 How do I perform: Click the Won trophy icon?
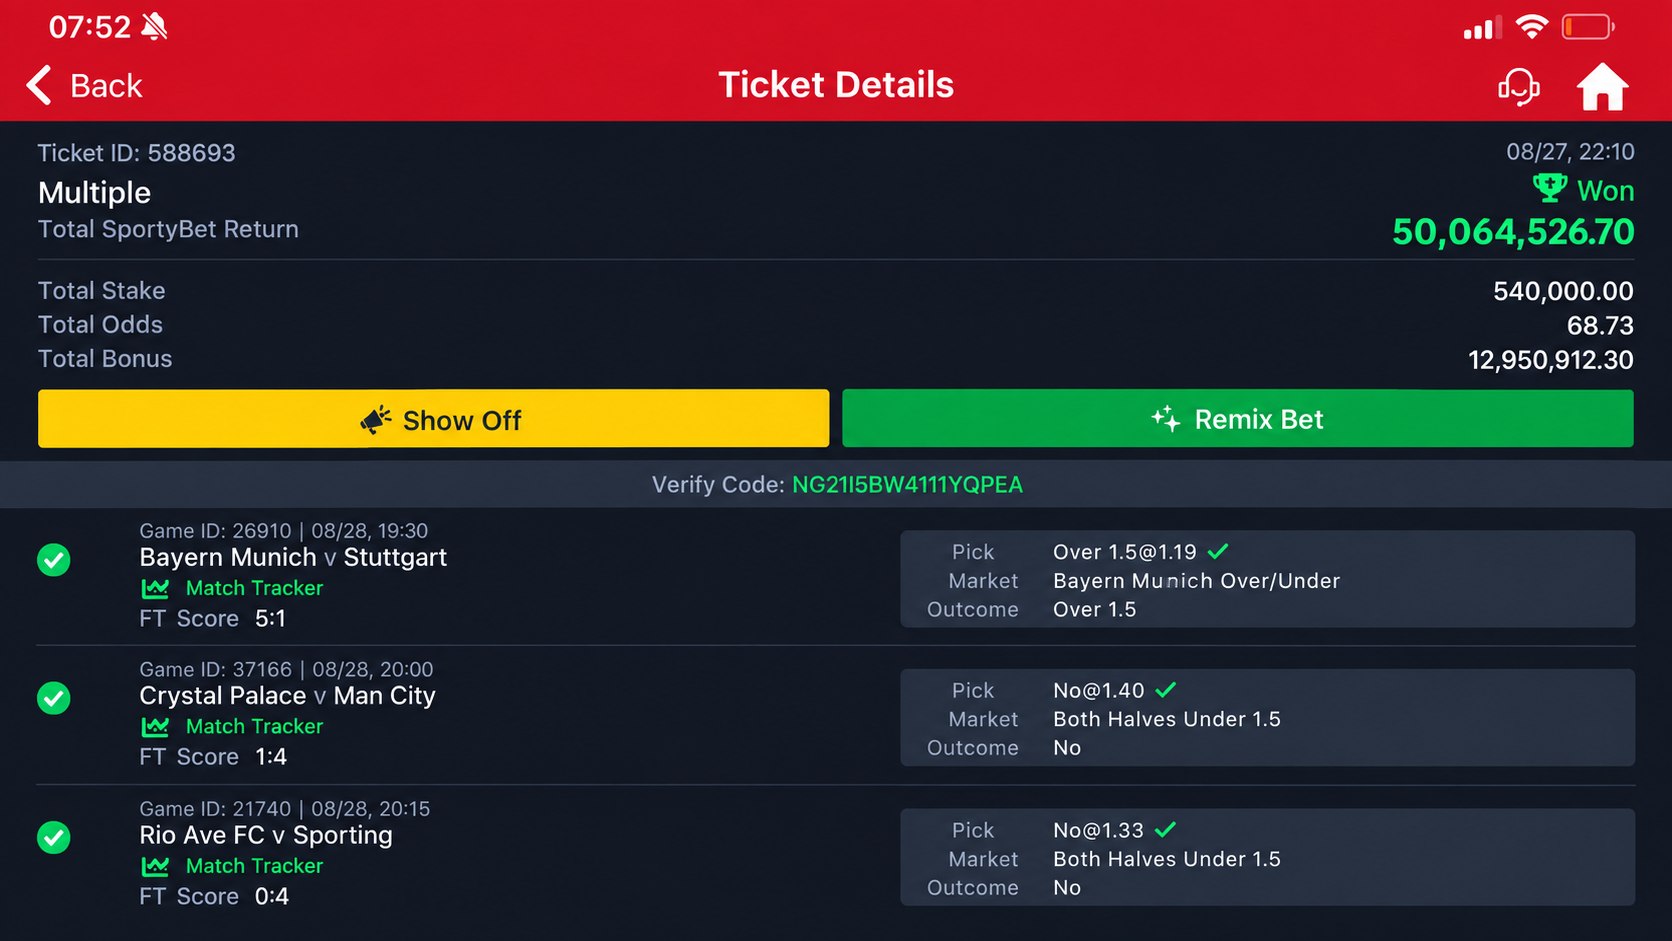pyautogui.click(x=1550, y=188)
